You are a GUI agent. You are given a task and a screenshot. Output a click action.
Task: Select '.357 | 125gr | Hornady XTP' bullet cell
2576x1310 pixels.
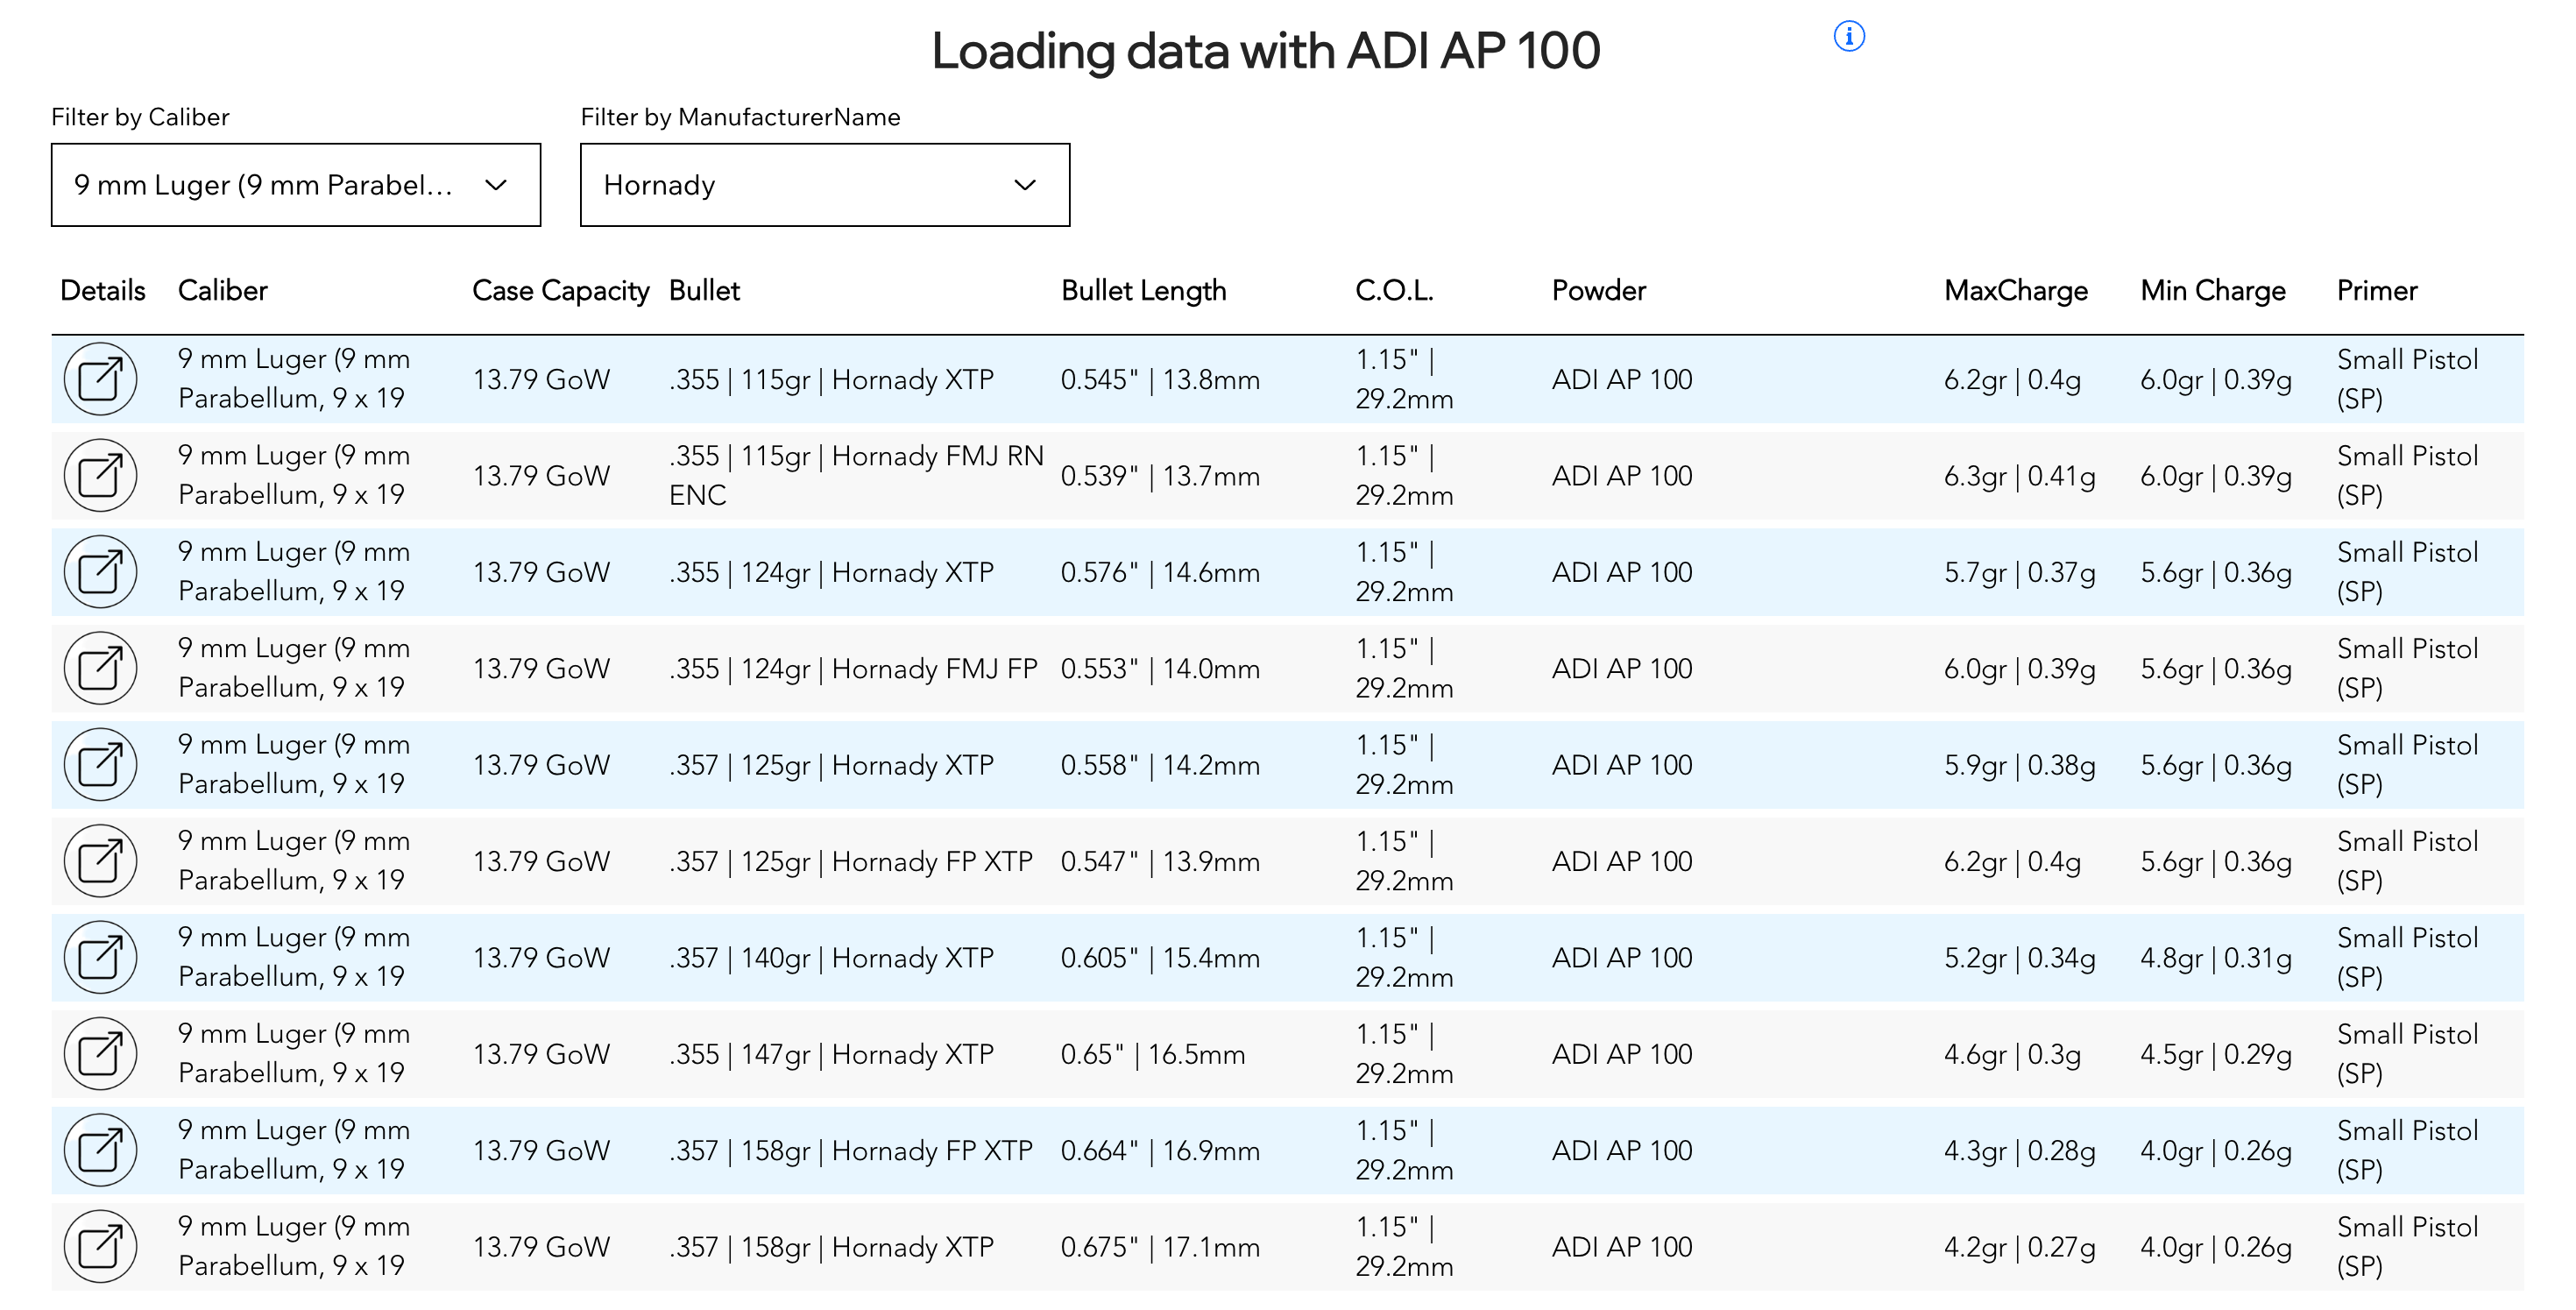pos(832,765)
